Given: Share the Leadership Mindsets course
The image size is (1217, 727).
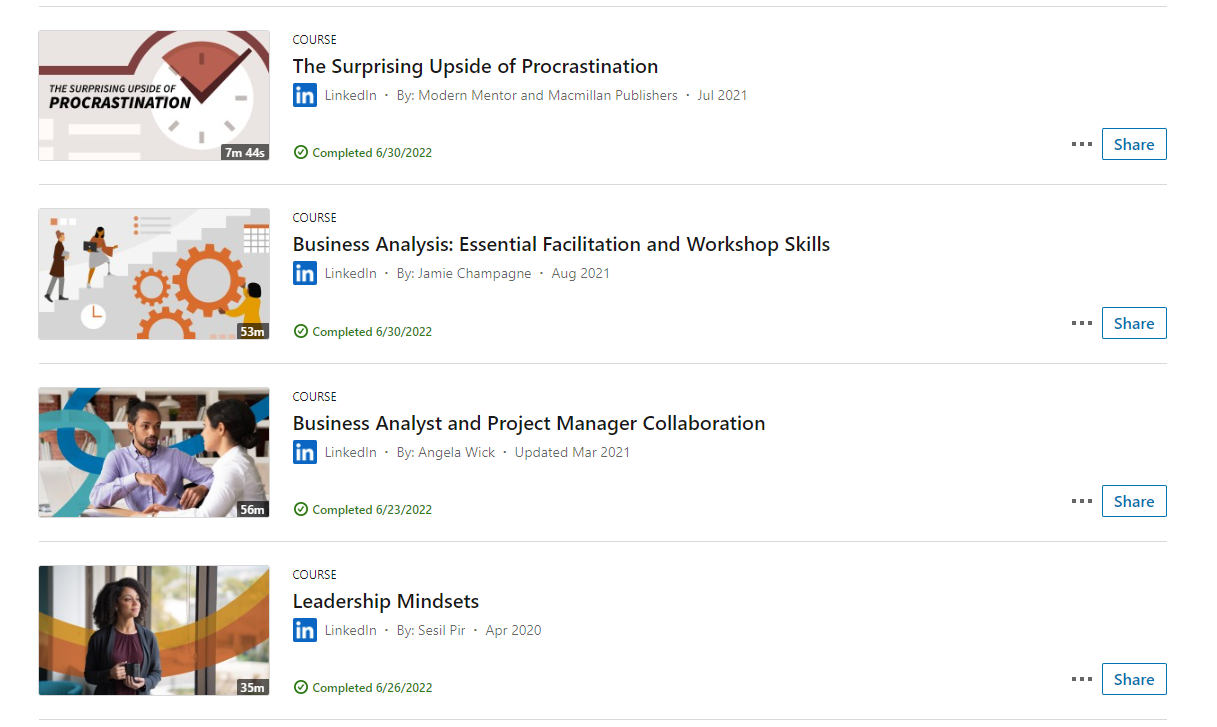Looking at the screenshot, I should tap(1134, 679).
